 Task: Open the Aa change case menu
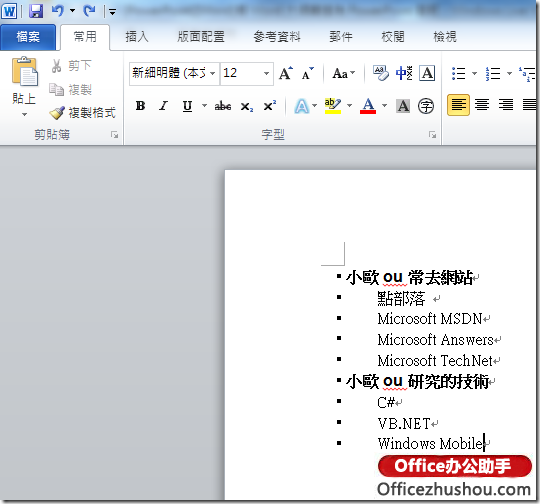pyautogui.click(x=343, y=73)
